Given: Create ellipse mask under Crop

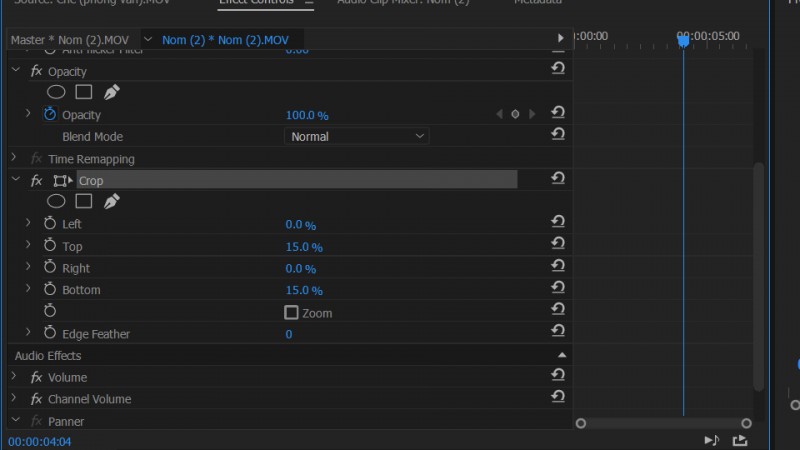Looking at the screenshot, I should coord(56,202).
